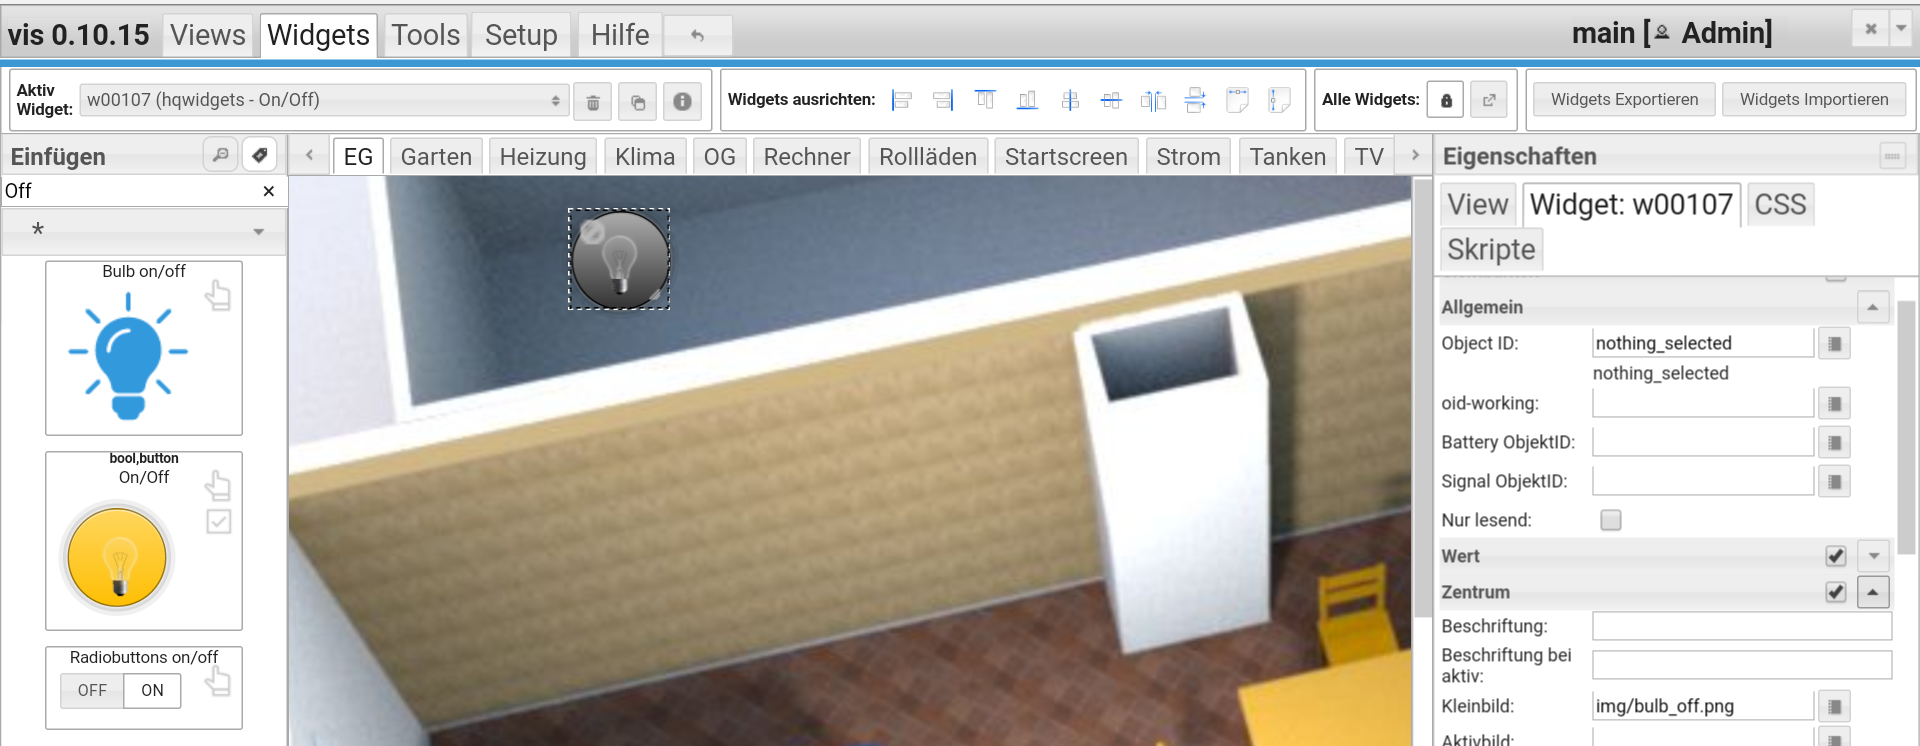Click Widgets Exportieren button

pyautogui.click(x=1624, y=99)
